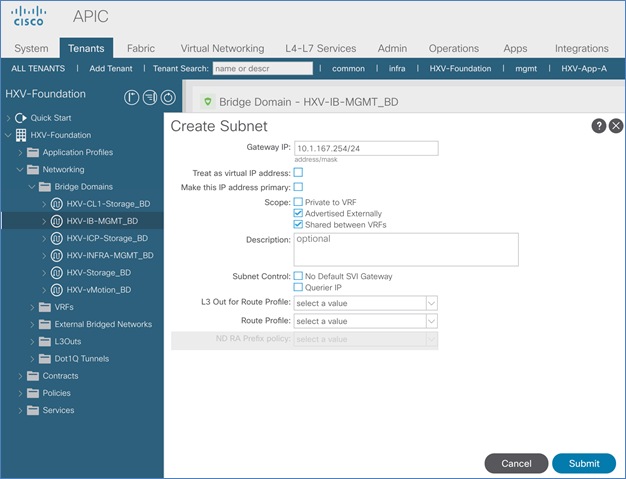Cancel subnet creation
The image size is (626, 479).
[x=516, y=463]
